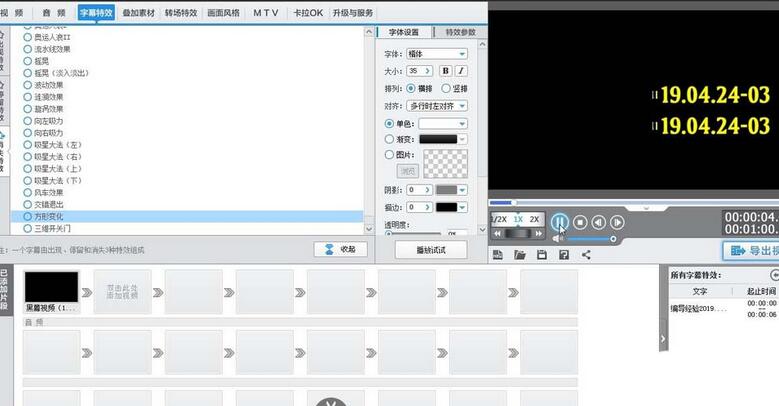Set playback speed to 2X
The width and height of the screenshot is (779, 406).
click(535, 219)
